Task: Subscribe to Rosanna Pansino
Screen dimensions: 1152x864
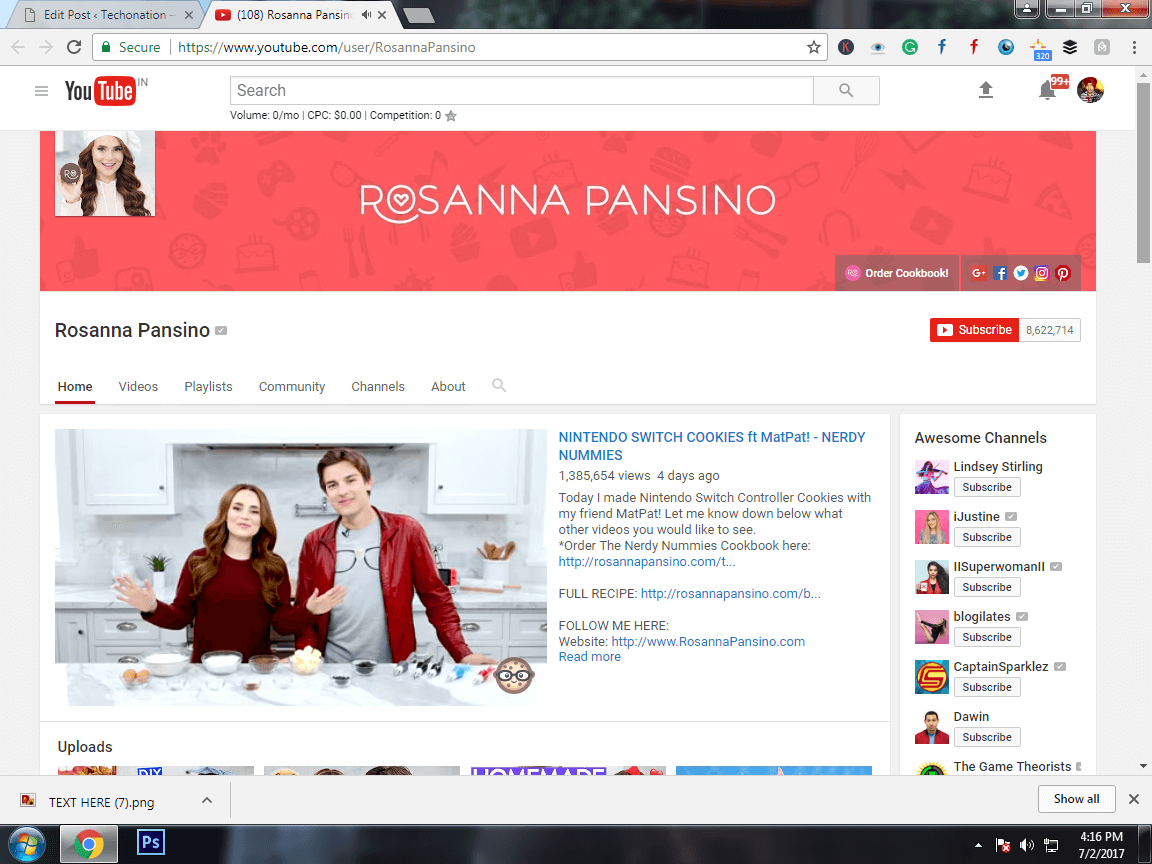Action: 974,330
